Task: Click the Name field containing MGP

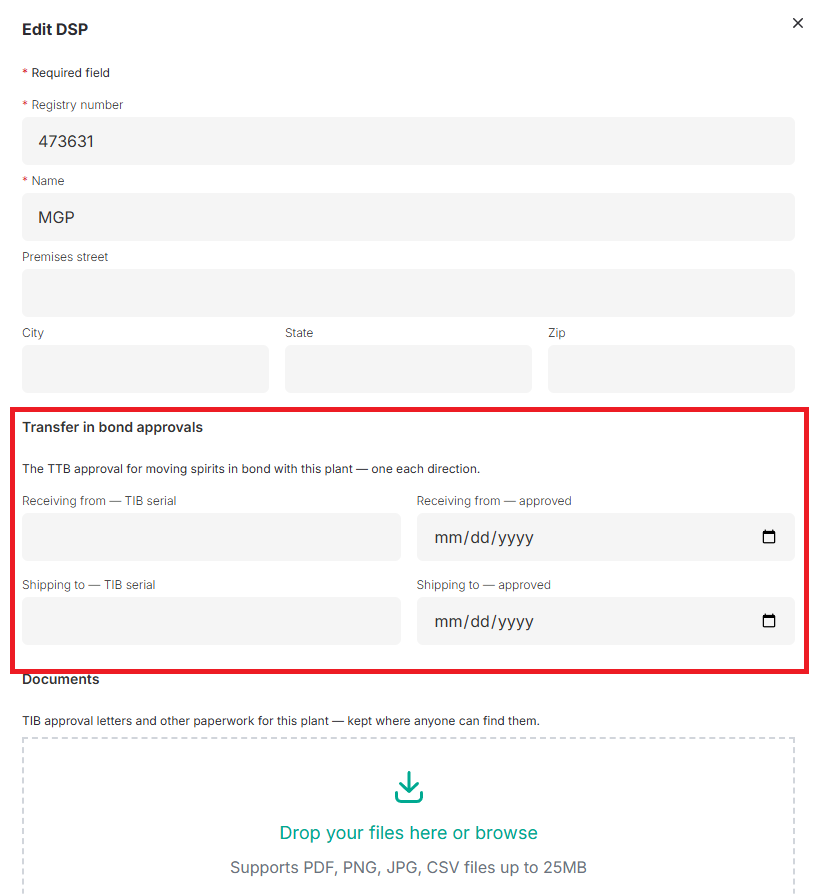Action: click(408, 217)
